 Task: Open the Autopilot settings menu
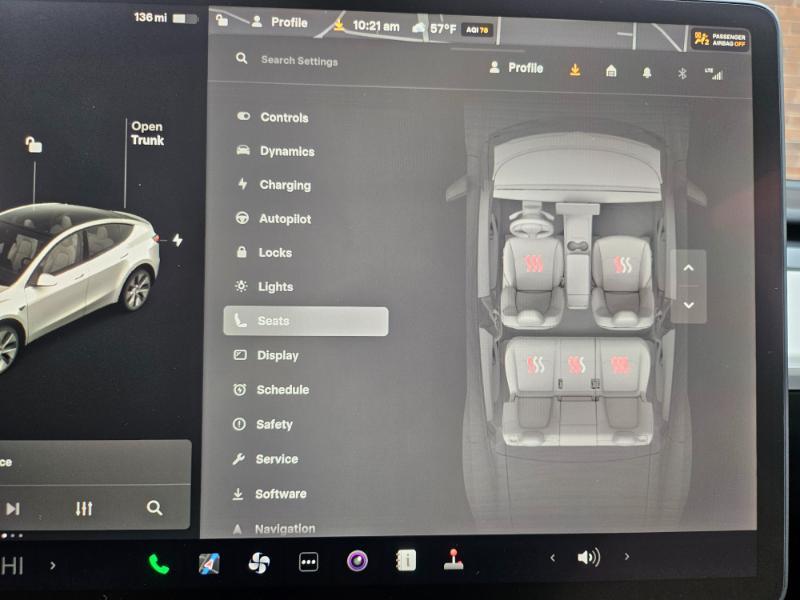point(284,219)
